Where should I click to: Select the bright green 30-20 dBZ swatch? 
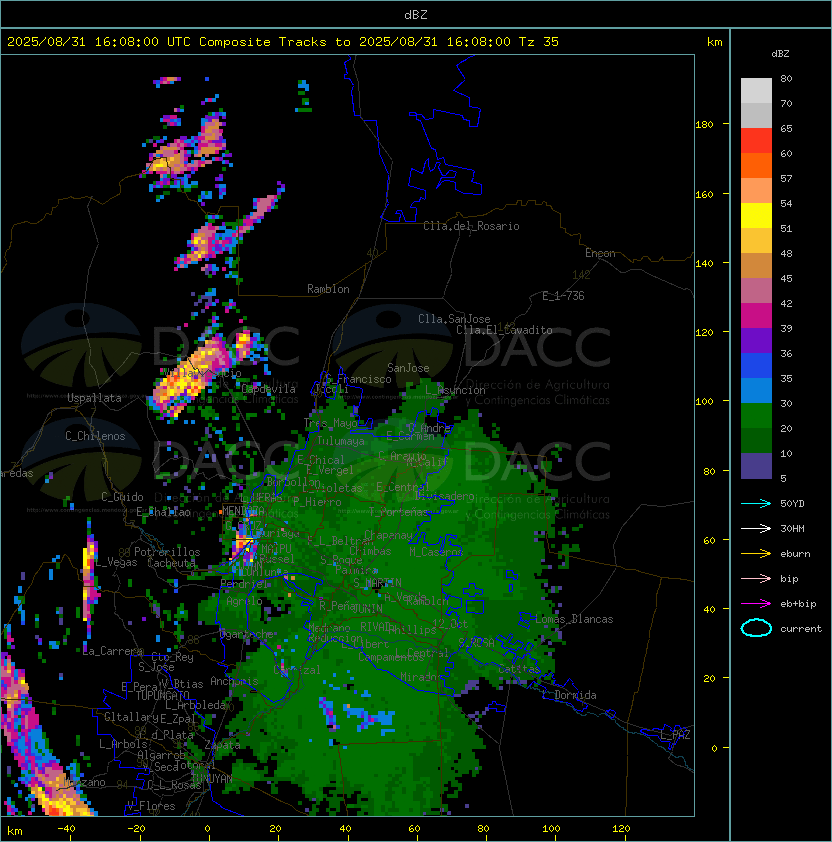click(x=756, y=416)
